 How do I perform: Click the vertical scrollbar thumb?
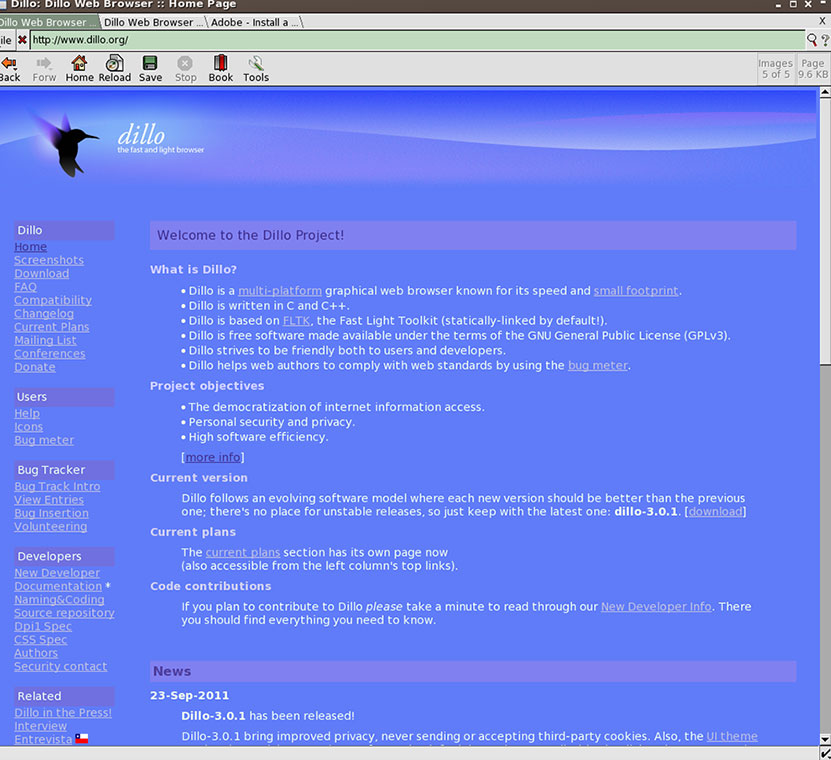click(x=825, y=231)
